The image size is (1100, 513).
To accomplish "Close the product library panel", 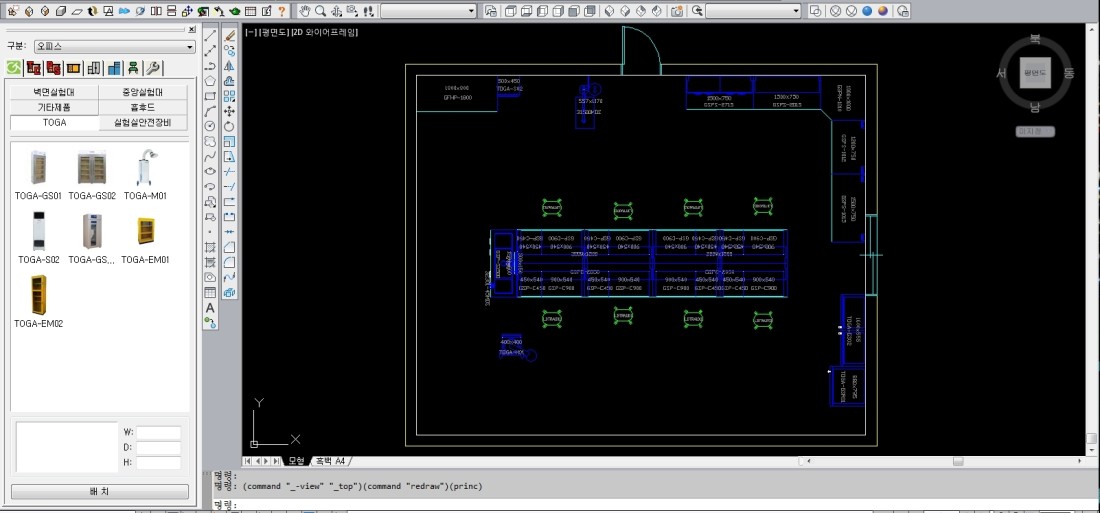I will tap(192, 29).
